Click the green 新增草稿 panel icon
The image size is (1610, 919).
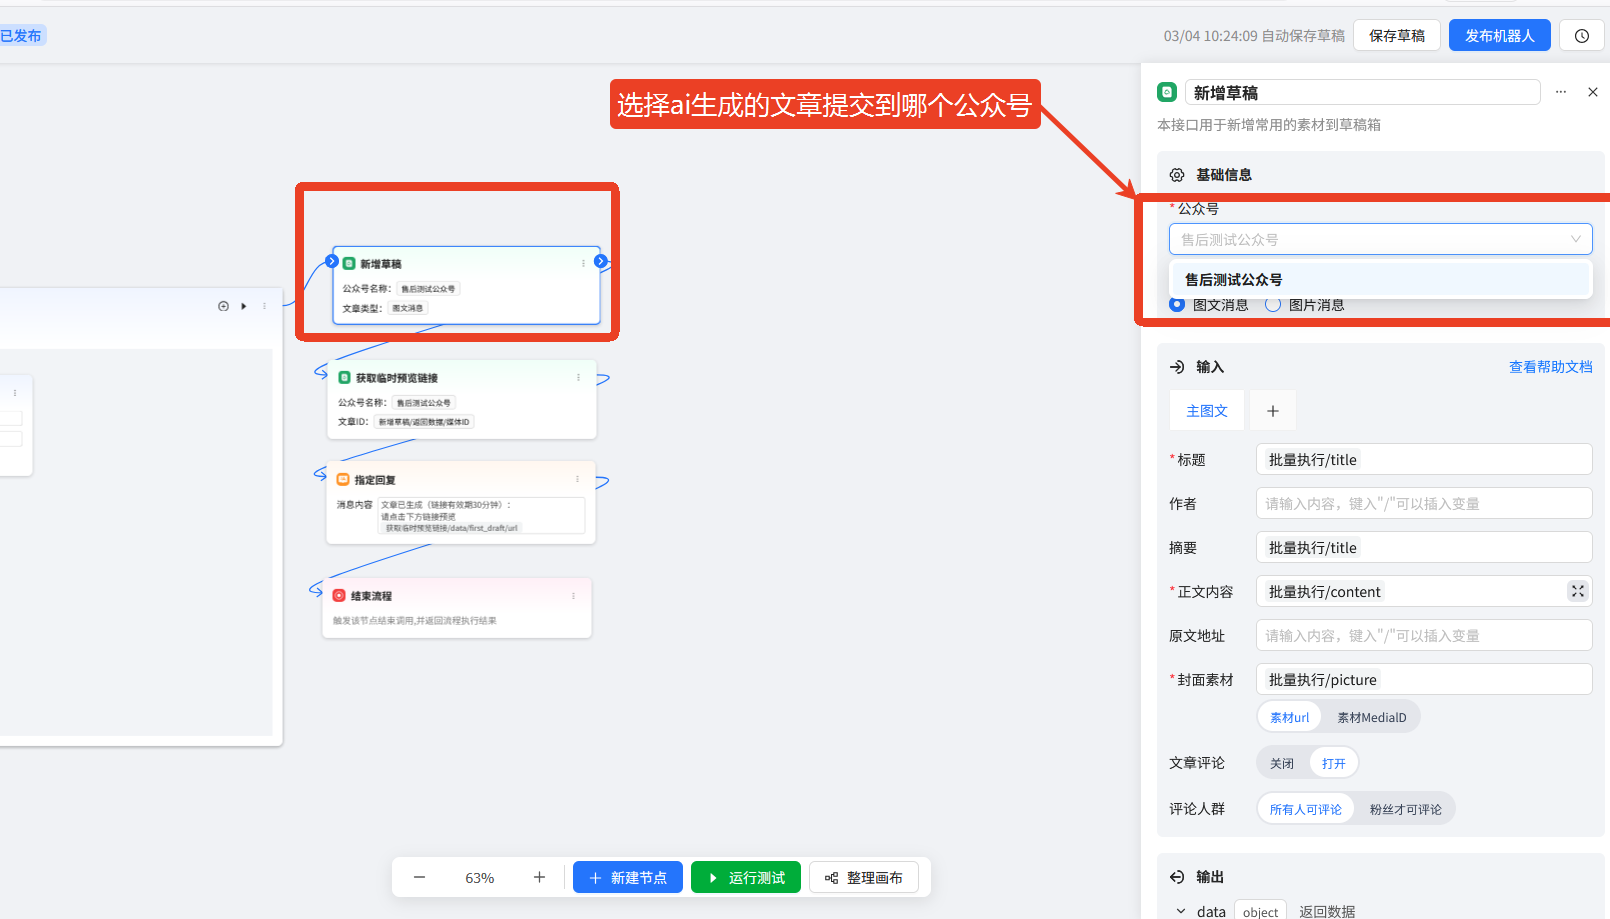(x=1167, y=92)
